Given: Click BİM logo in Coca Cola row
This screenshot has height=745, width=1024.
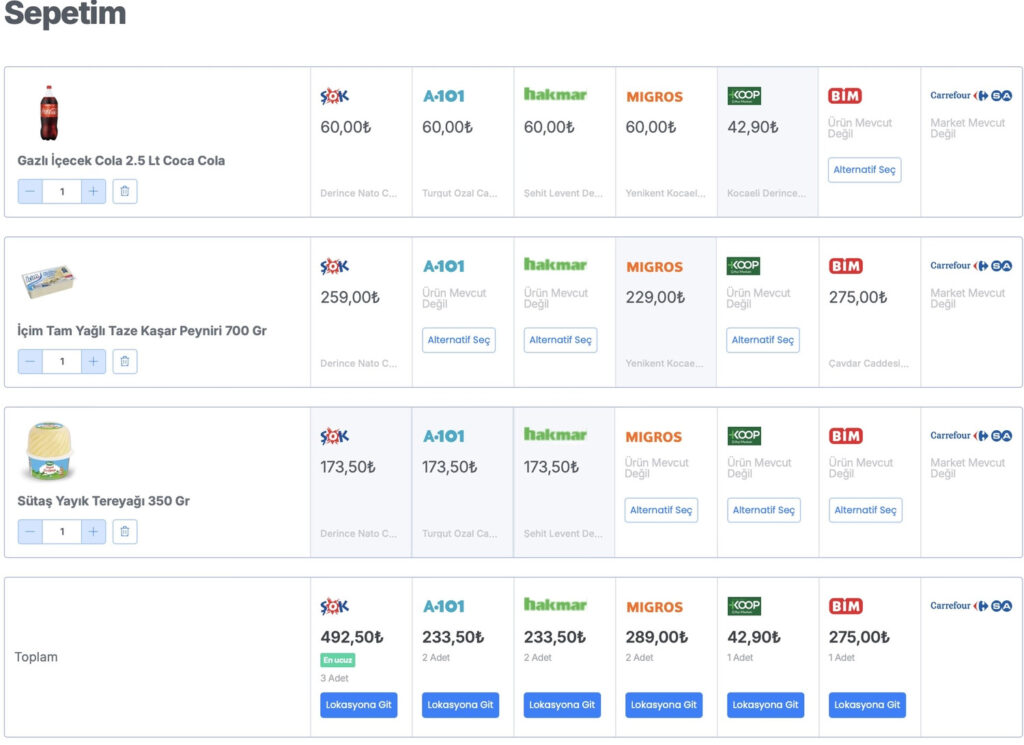Looking at the screenshot, I should [845, 96].
